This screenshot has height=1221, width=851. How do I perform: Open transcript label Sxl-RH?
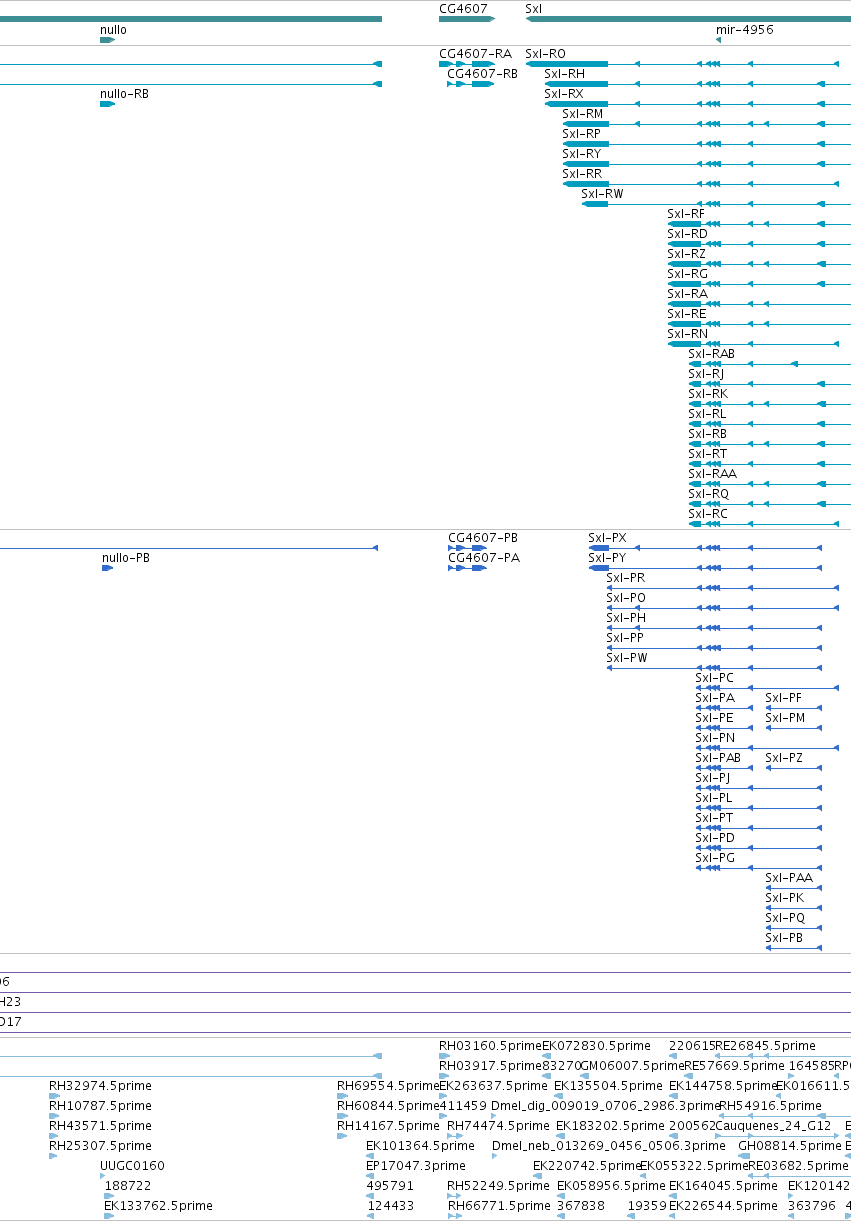564,74
